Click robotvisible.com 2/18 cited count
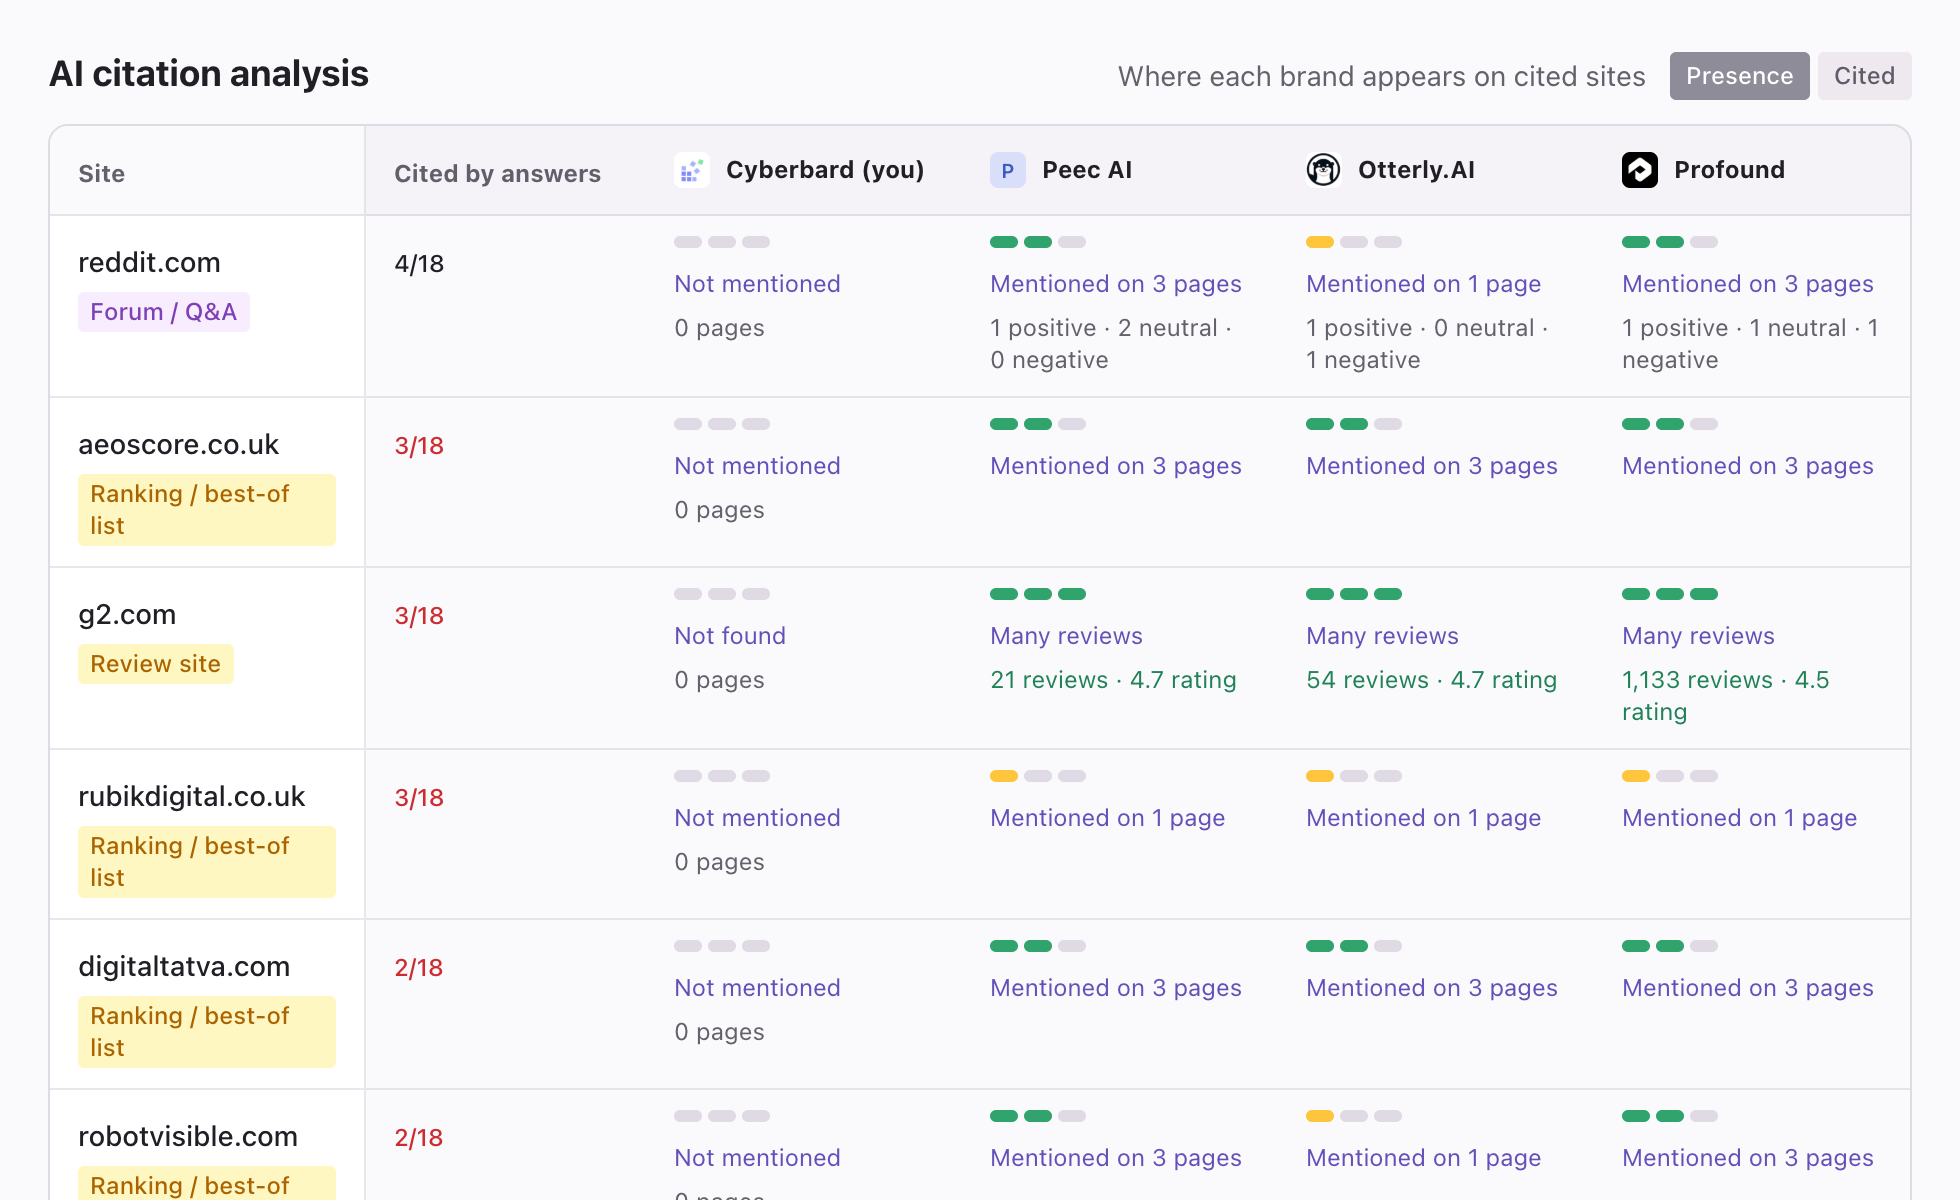Viewport: 1960px width, 1200px height. click(x=419, y=1138)
